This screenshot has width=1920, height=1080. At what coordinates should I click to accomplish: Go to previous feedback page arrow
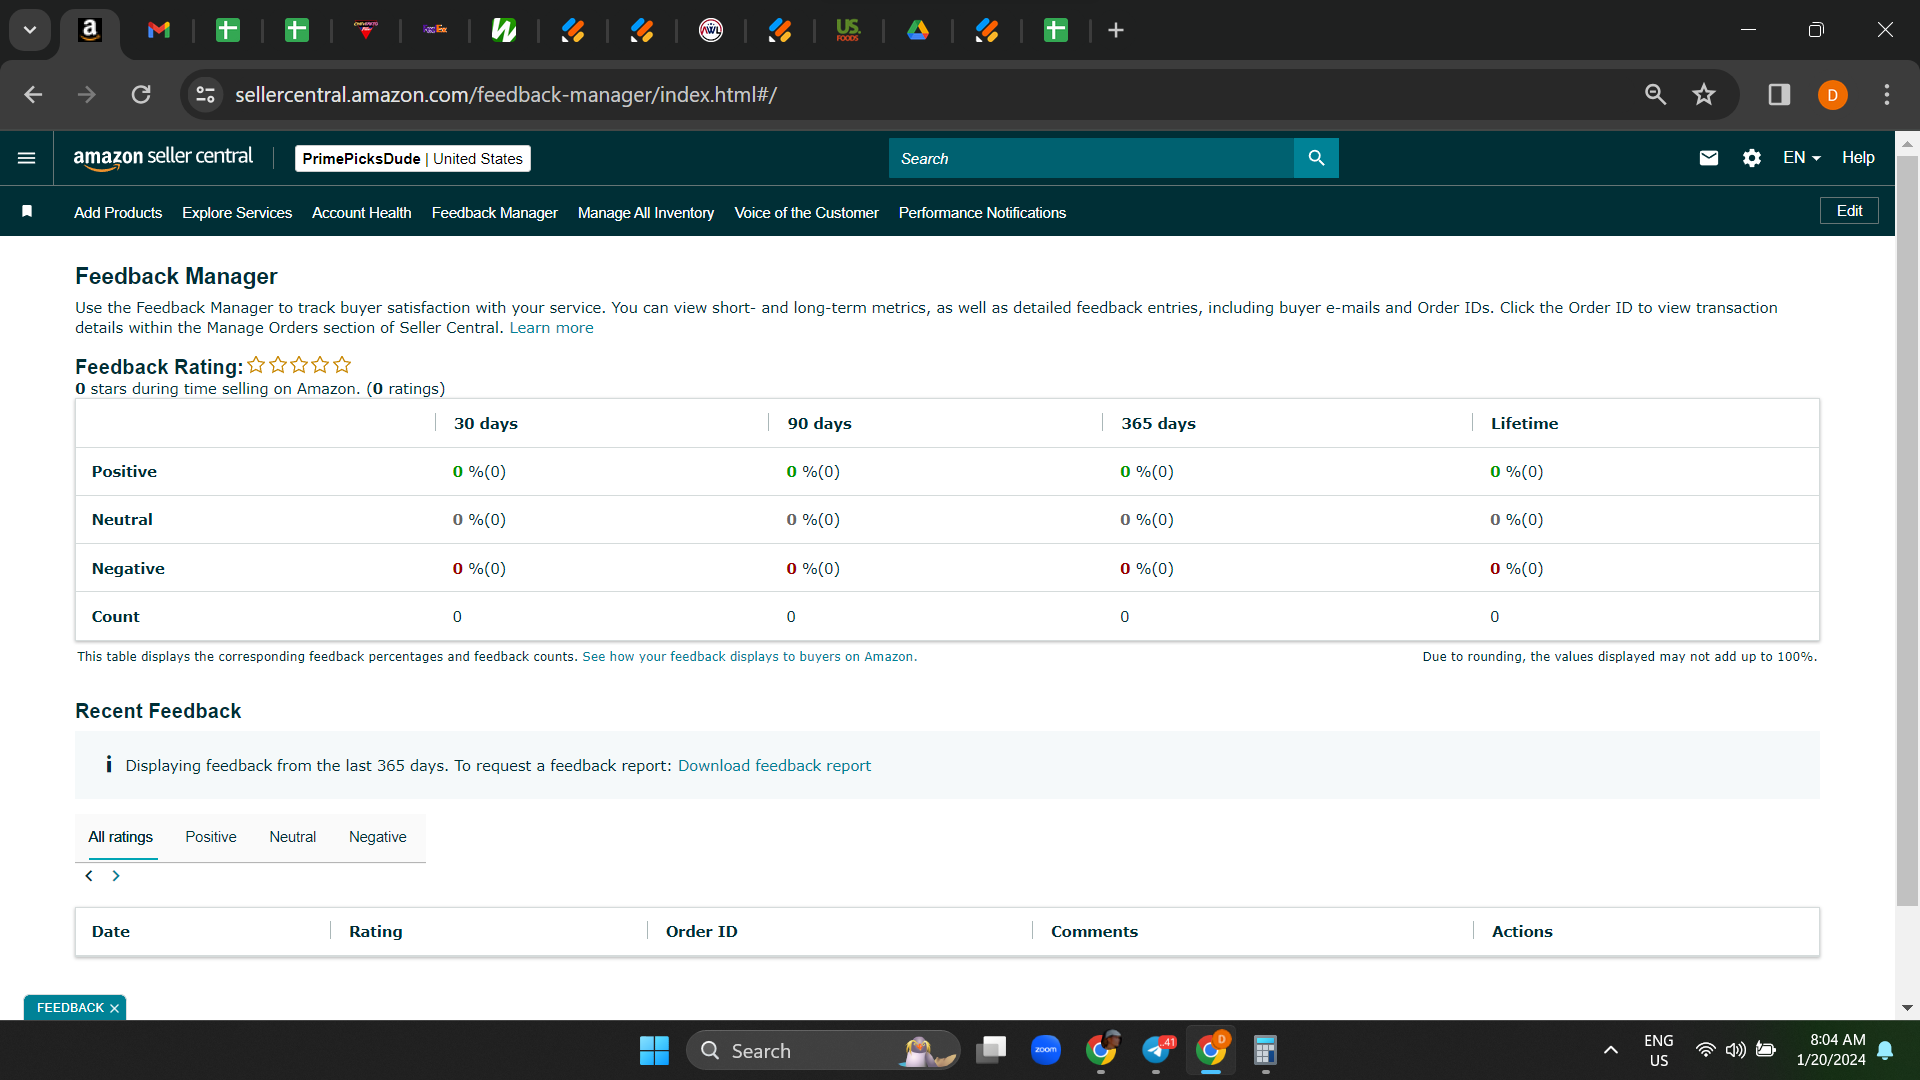coord(89,876)
